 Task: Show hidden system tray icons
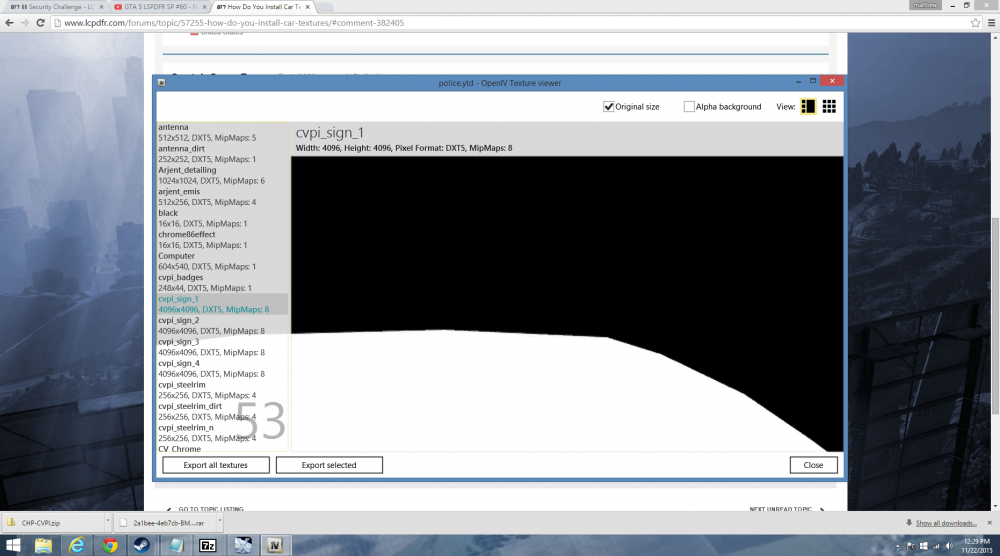click(x=898, y=546)
